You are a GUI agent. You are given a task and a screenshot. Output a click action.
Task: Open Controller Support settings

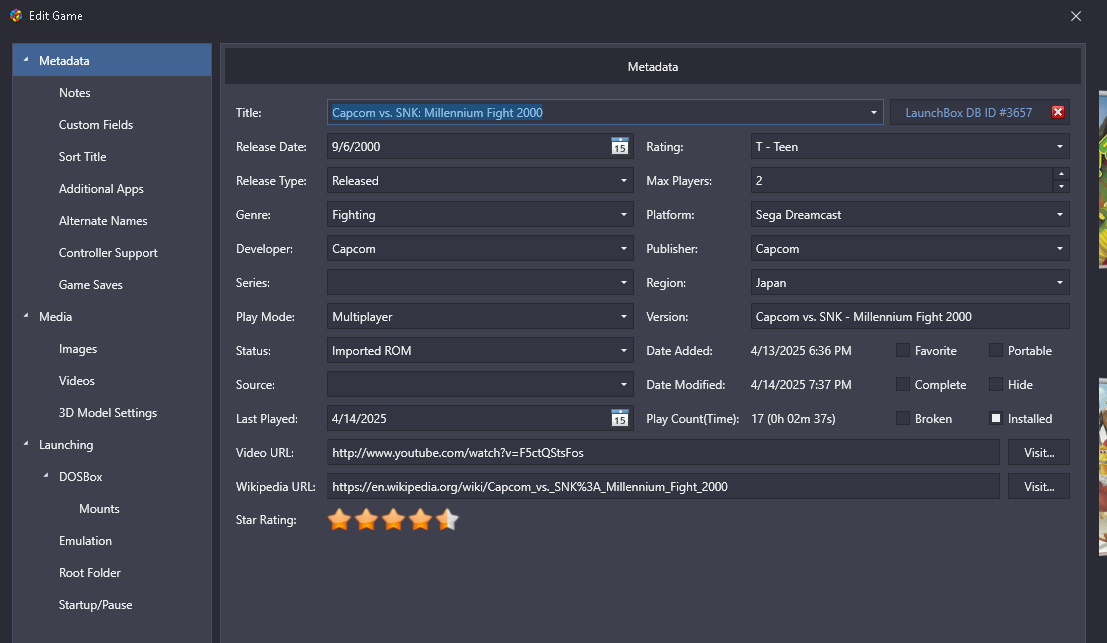(108, 253)
